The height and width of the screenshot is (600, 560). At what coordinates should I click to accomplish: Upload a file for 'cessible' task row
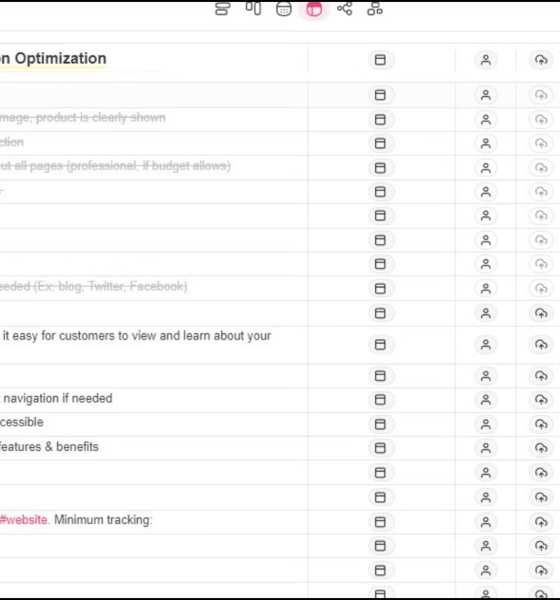[541, 424]
